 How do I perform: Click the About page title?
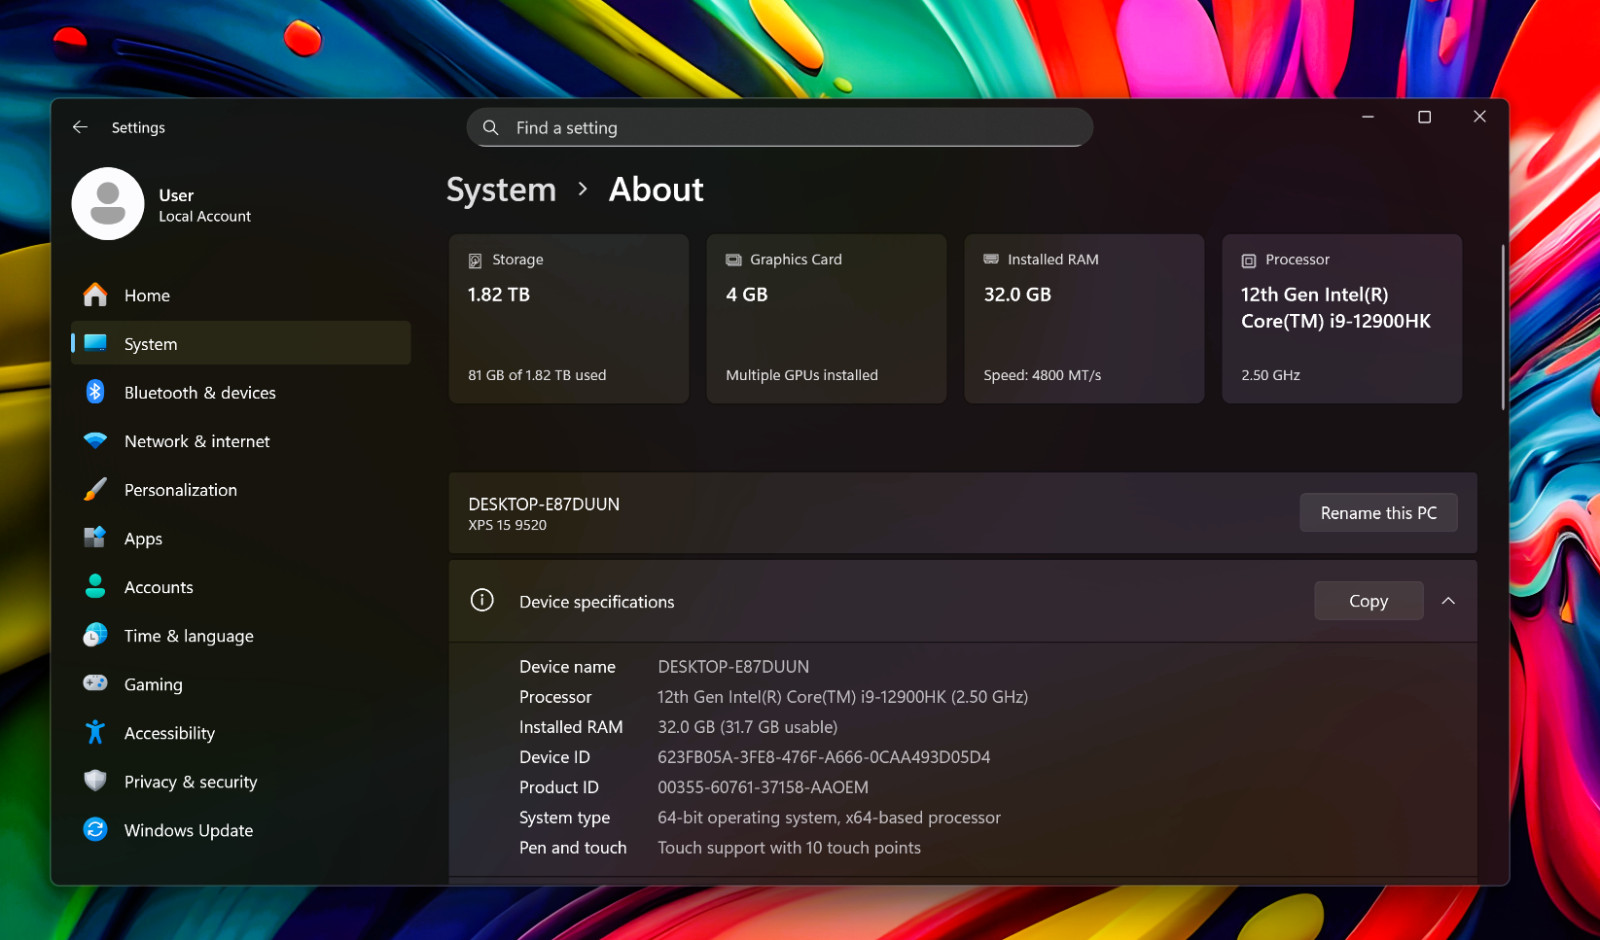coord(656,189)
